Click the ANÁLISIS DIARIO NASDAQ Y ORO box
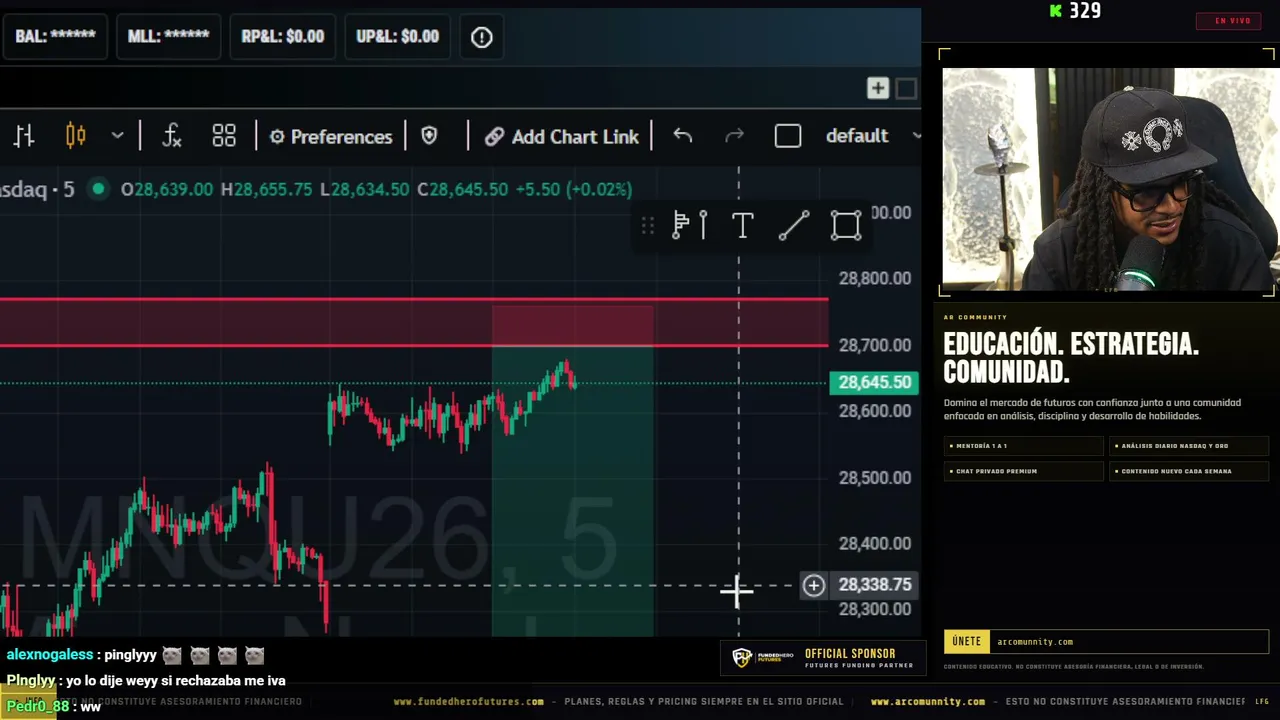Screen dimensions: 1280x720 [1189, 446]
